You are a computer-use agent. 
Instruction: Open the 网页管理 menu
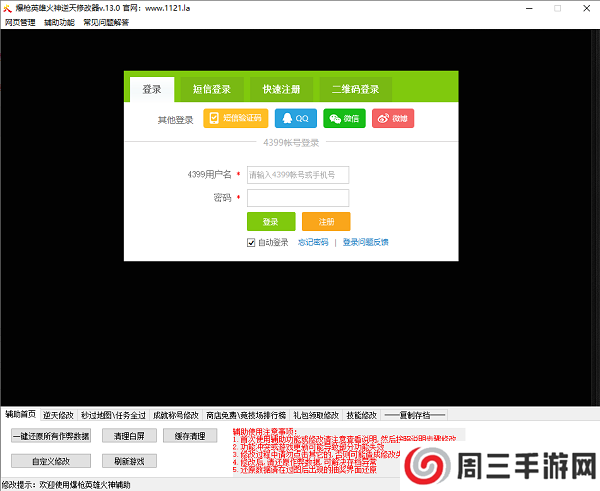tap(19, 21)
